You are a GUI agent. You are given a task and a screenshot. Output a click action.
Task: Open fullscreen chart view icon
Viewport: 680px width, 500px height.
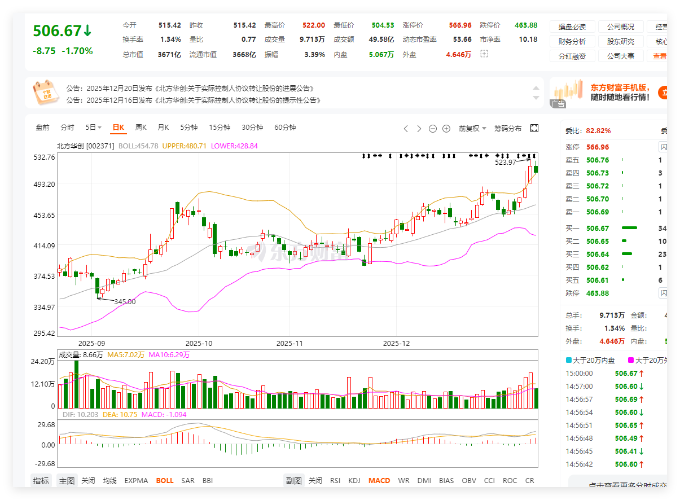pyautogui.click(x=534, y=128)
